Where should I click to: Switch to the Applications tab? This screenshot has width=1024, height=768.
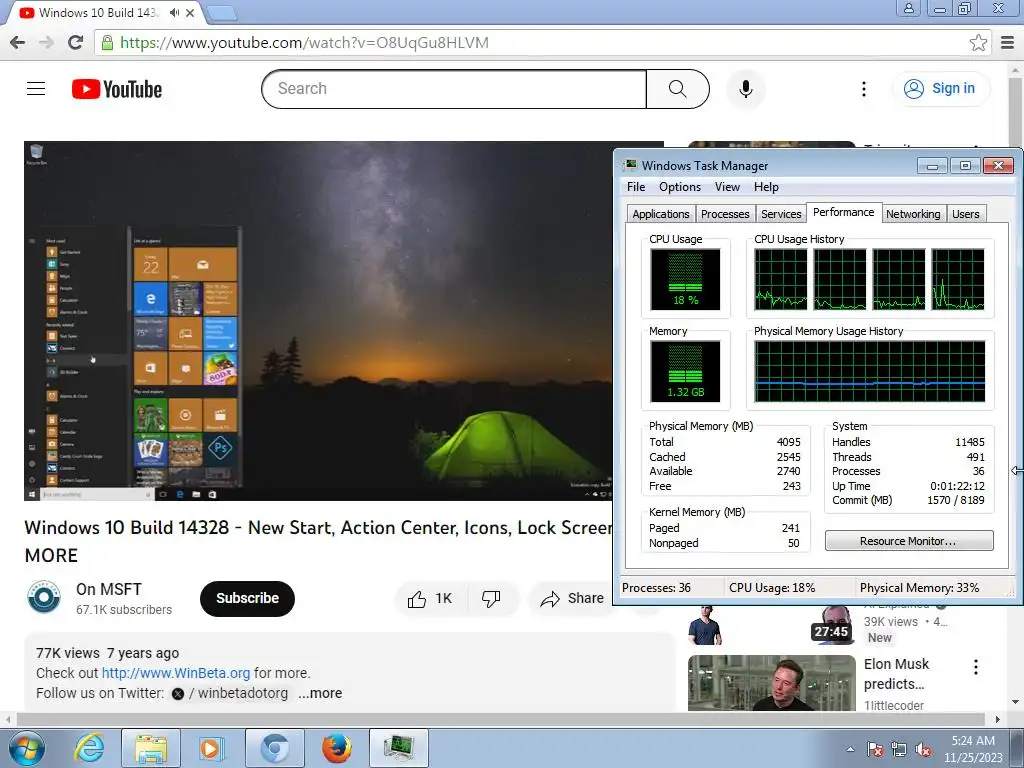click(x=660, y=214)
